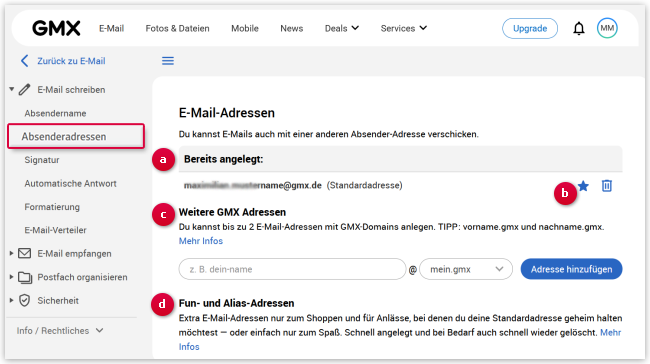Image resolution: width=650 pixels, height=364 pixels.
Task: Click the star icon for standard address
Action: click(x=584, y=186)
